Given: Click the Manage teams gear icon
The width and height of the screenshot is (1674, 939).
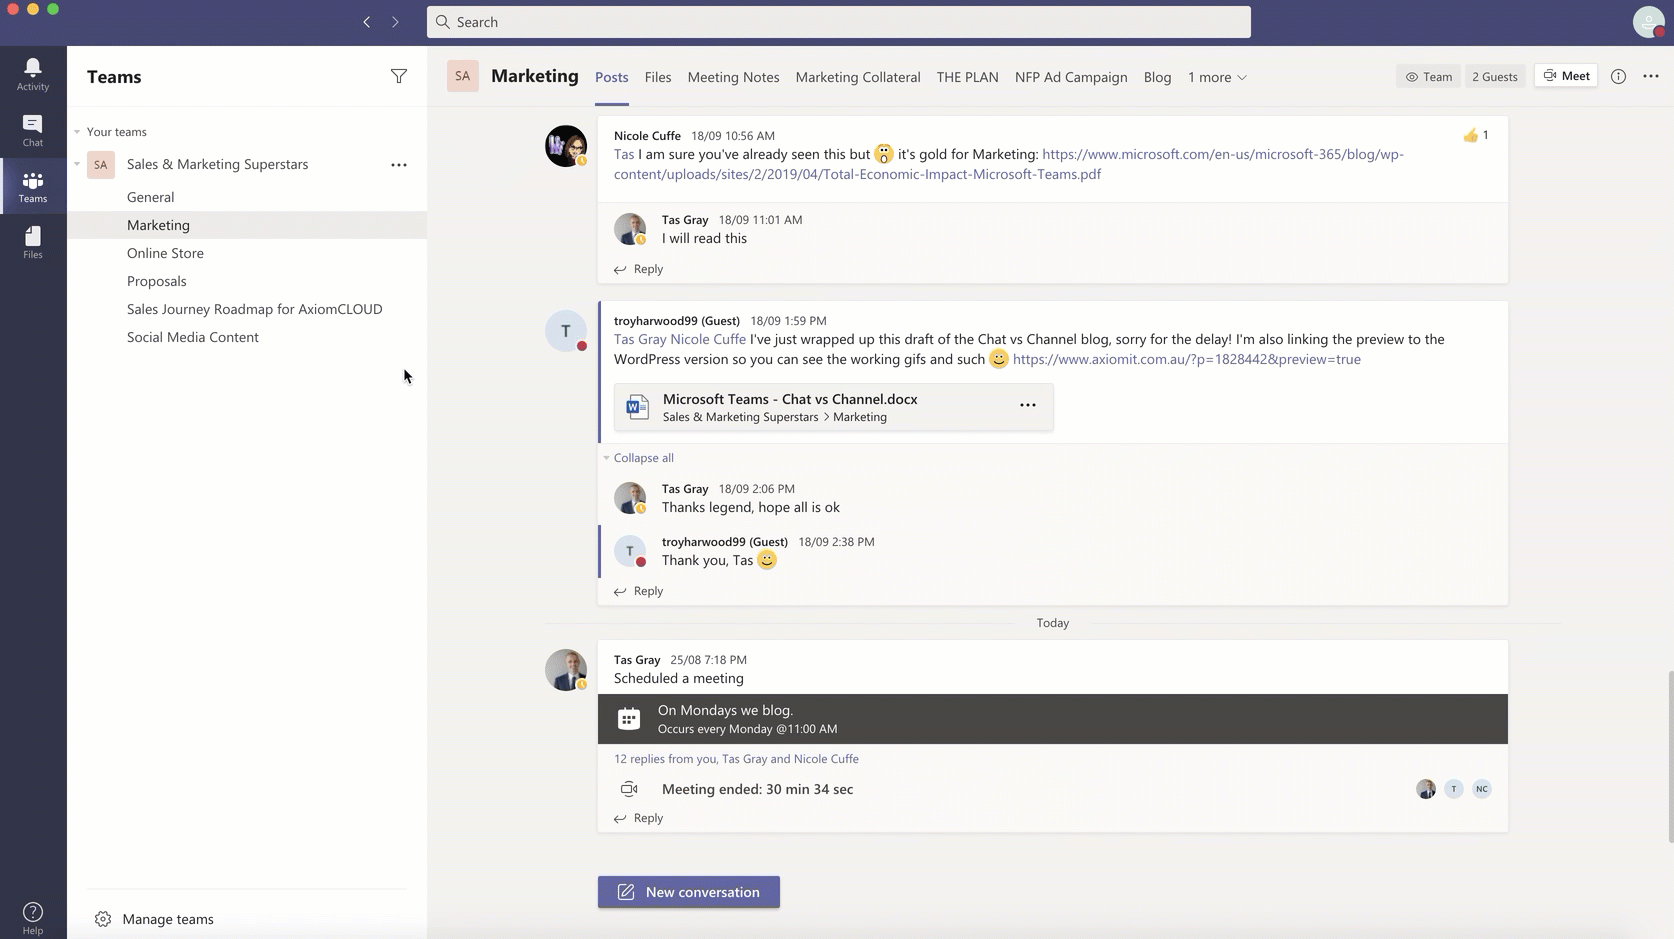Looking at the screenshot, I should (103, 919).
